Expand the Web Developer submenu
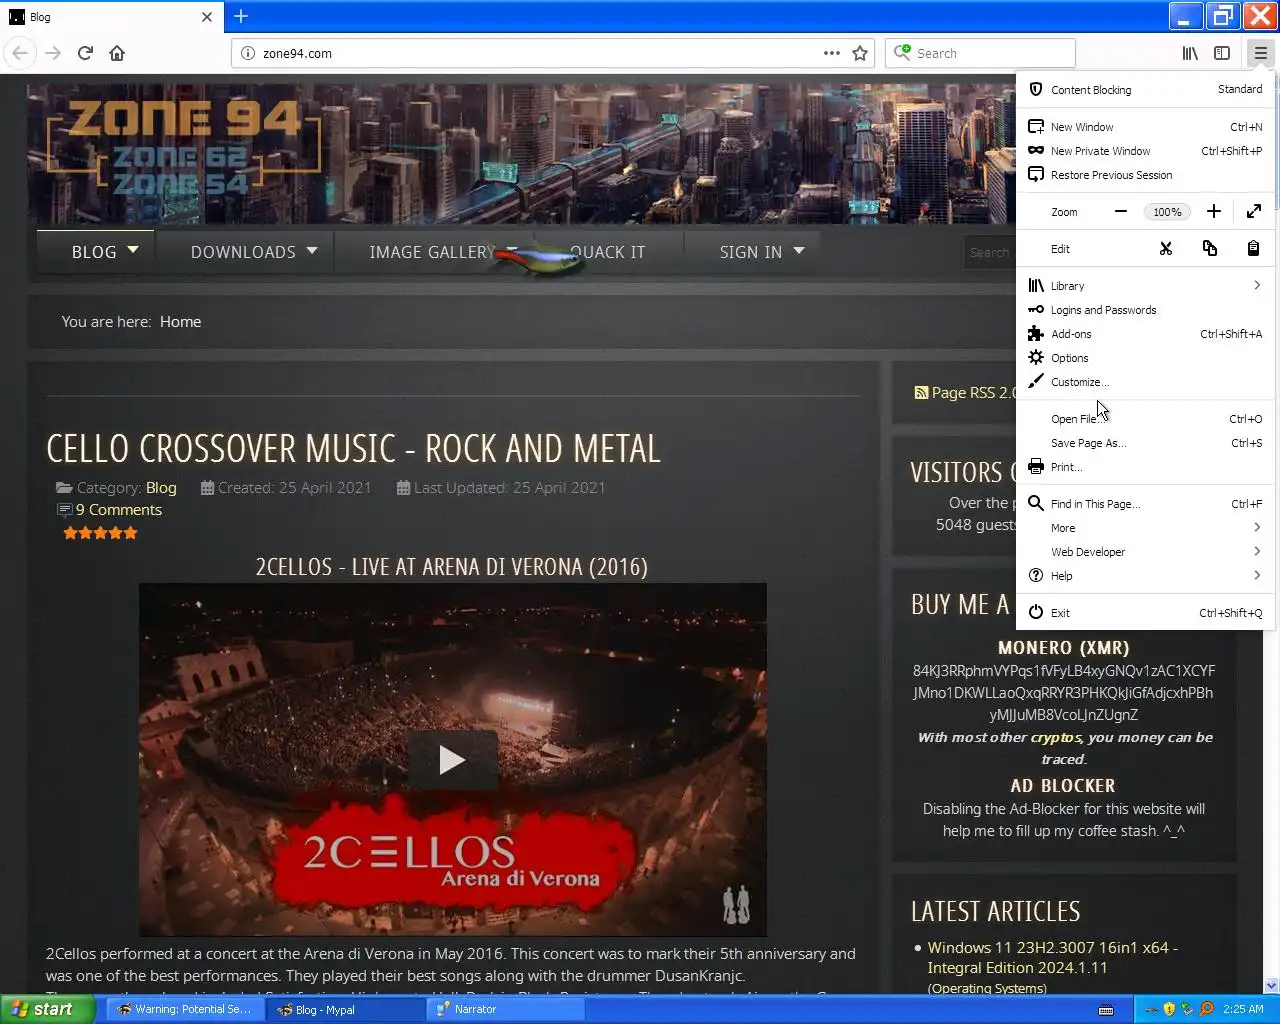The image size is (1280, 1024). pos(1145,552)
